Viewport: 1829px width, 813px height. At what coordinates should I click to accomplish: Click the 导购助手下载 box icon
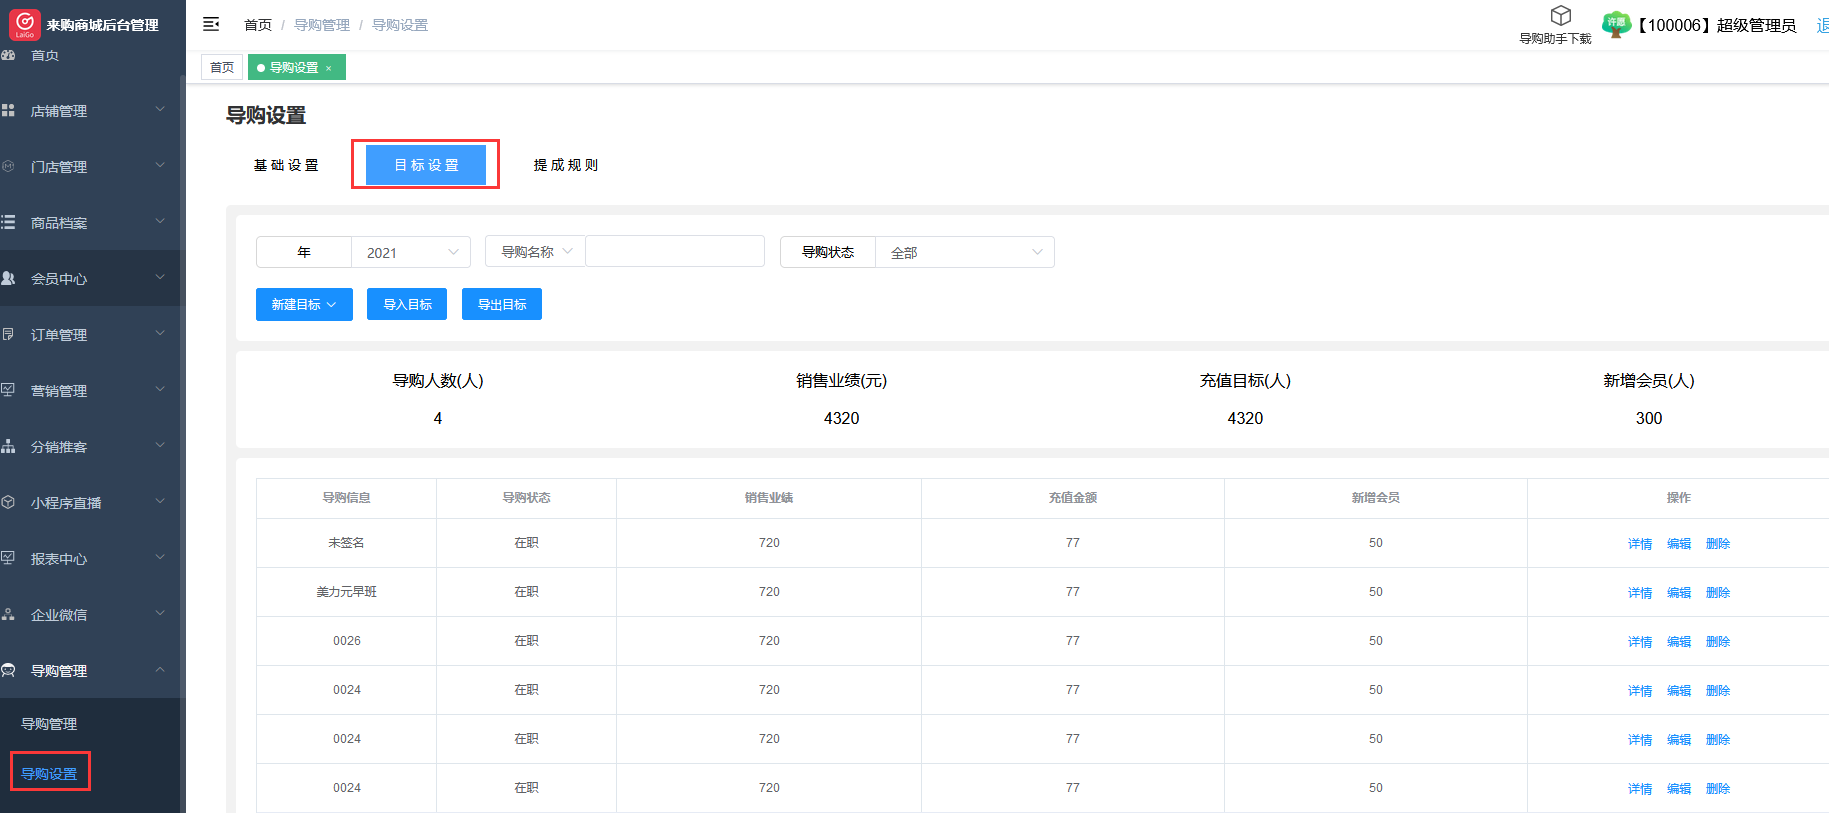click(x=1560, y=16)
